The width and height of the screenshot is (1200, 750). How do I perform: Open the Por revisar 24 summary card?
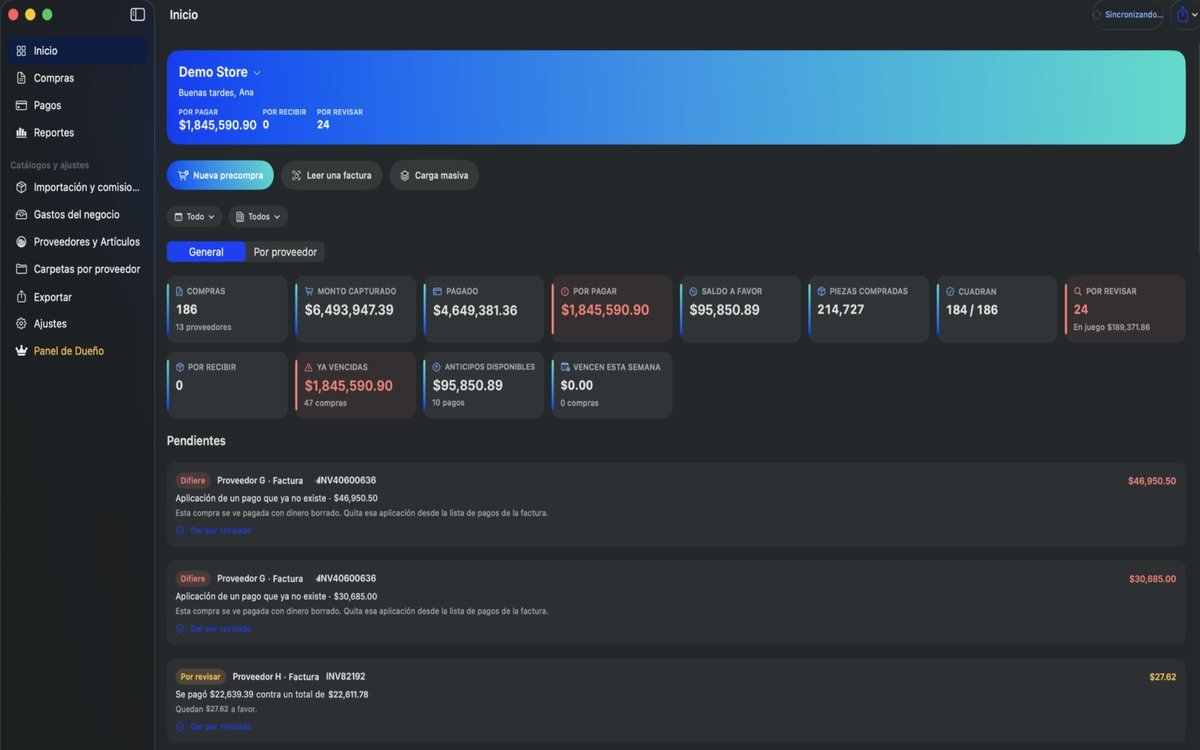(1125, 310)
